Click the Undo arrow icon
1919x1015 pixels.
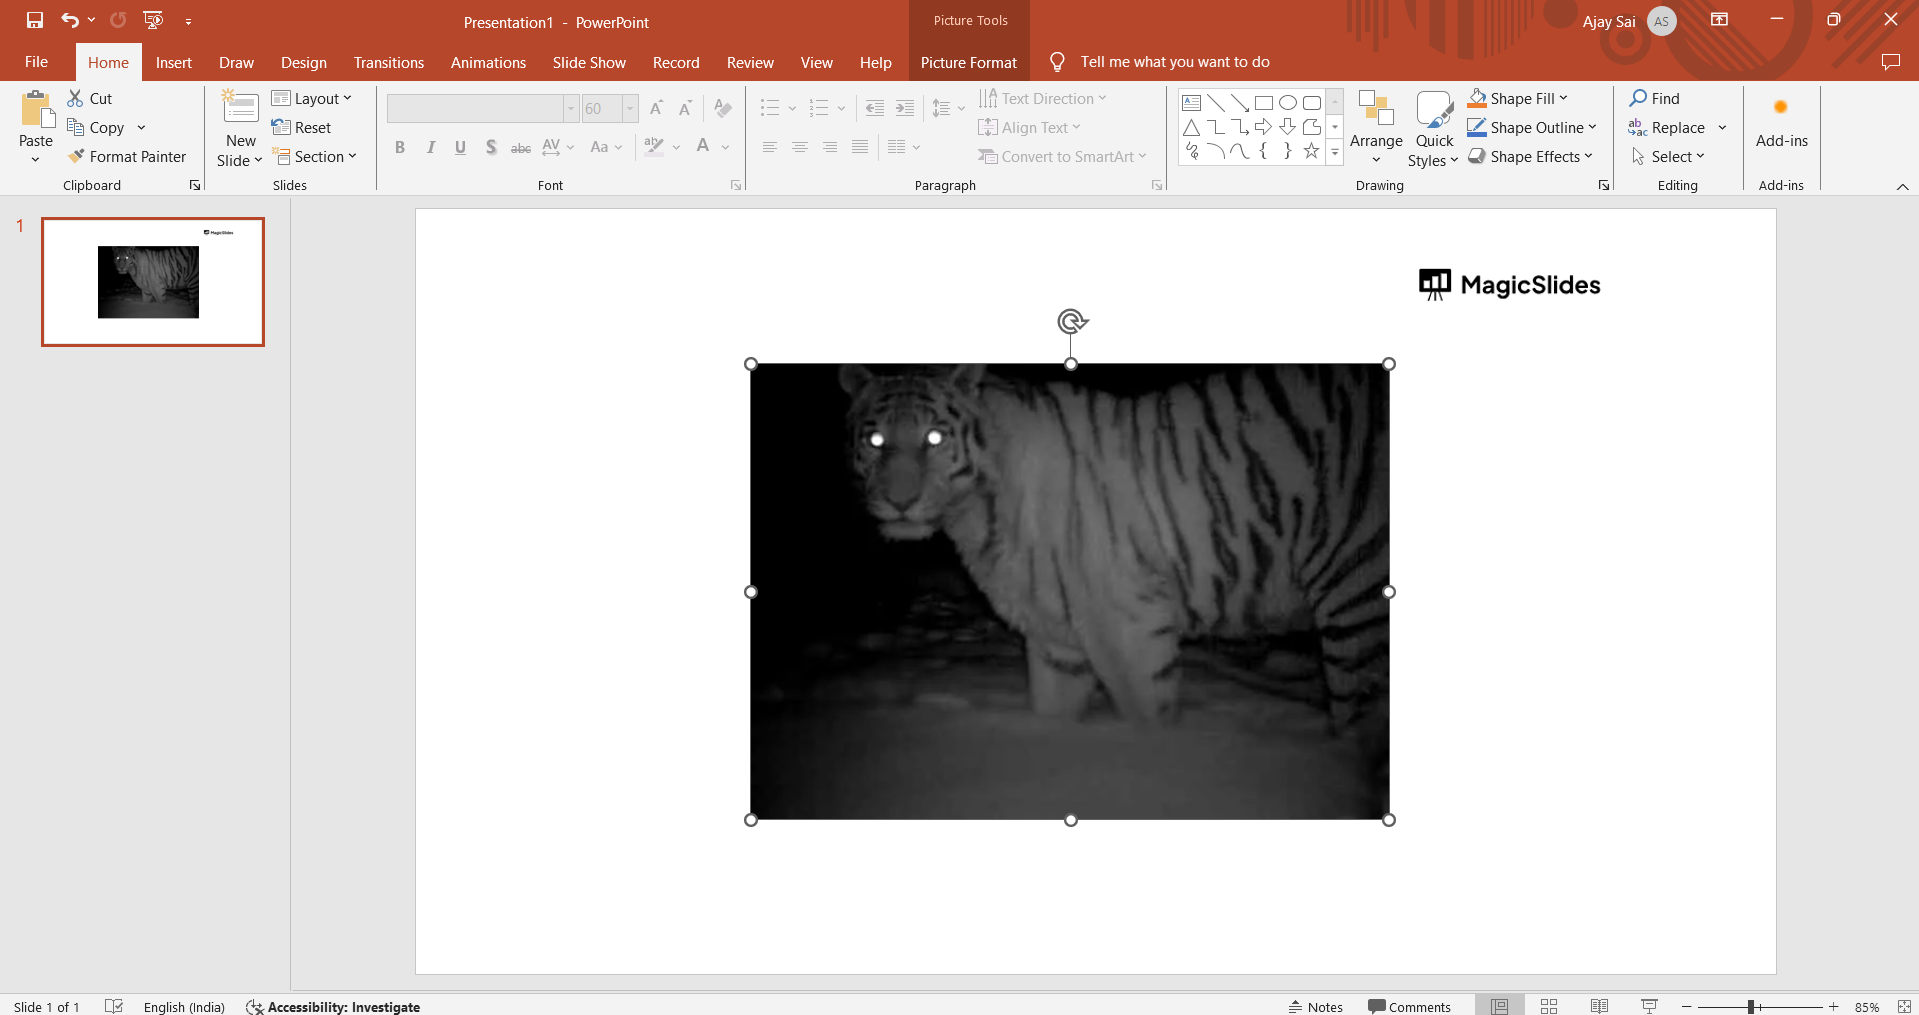click(69, 20)
